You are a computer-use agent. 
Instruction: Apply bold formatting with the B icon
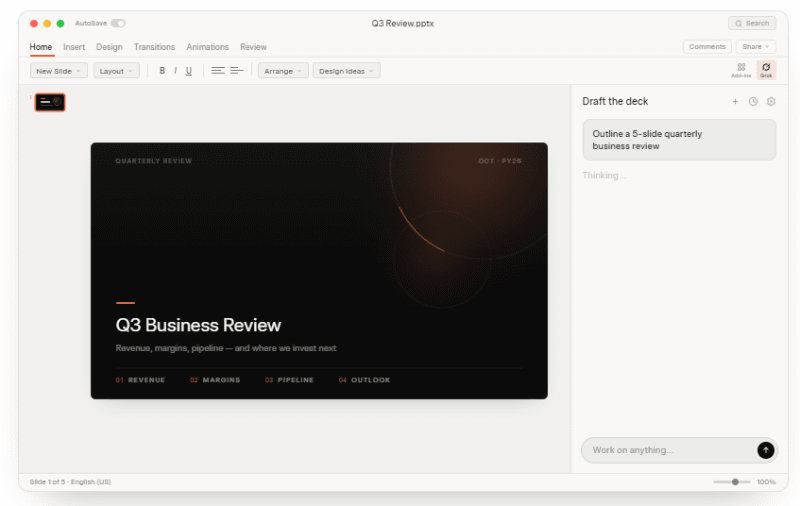(x=162, y=71)
